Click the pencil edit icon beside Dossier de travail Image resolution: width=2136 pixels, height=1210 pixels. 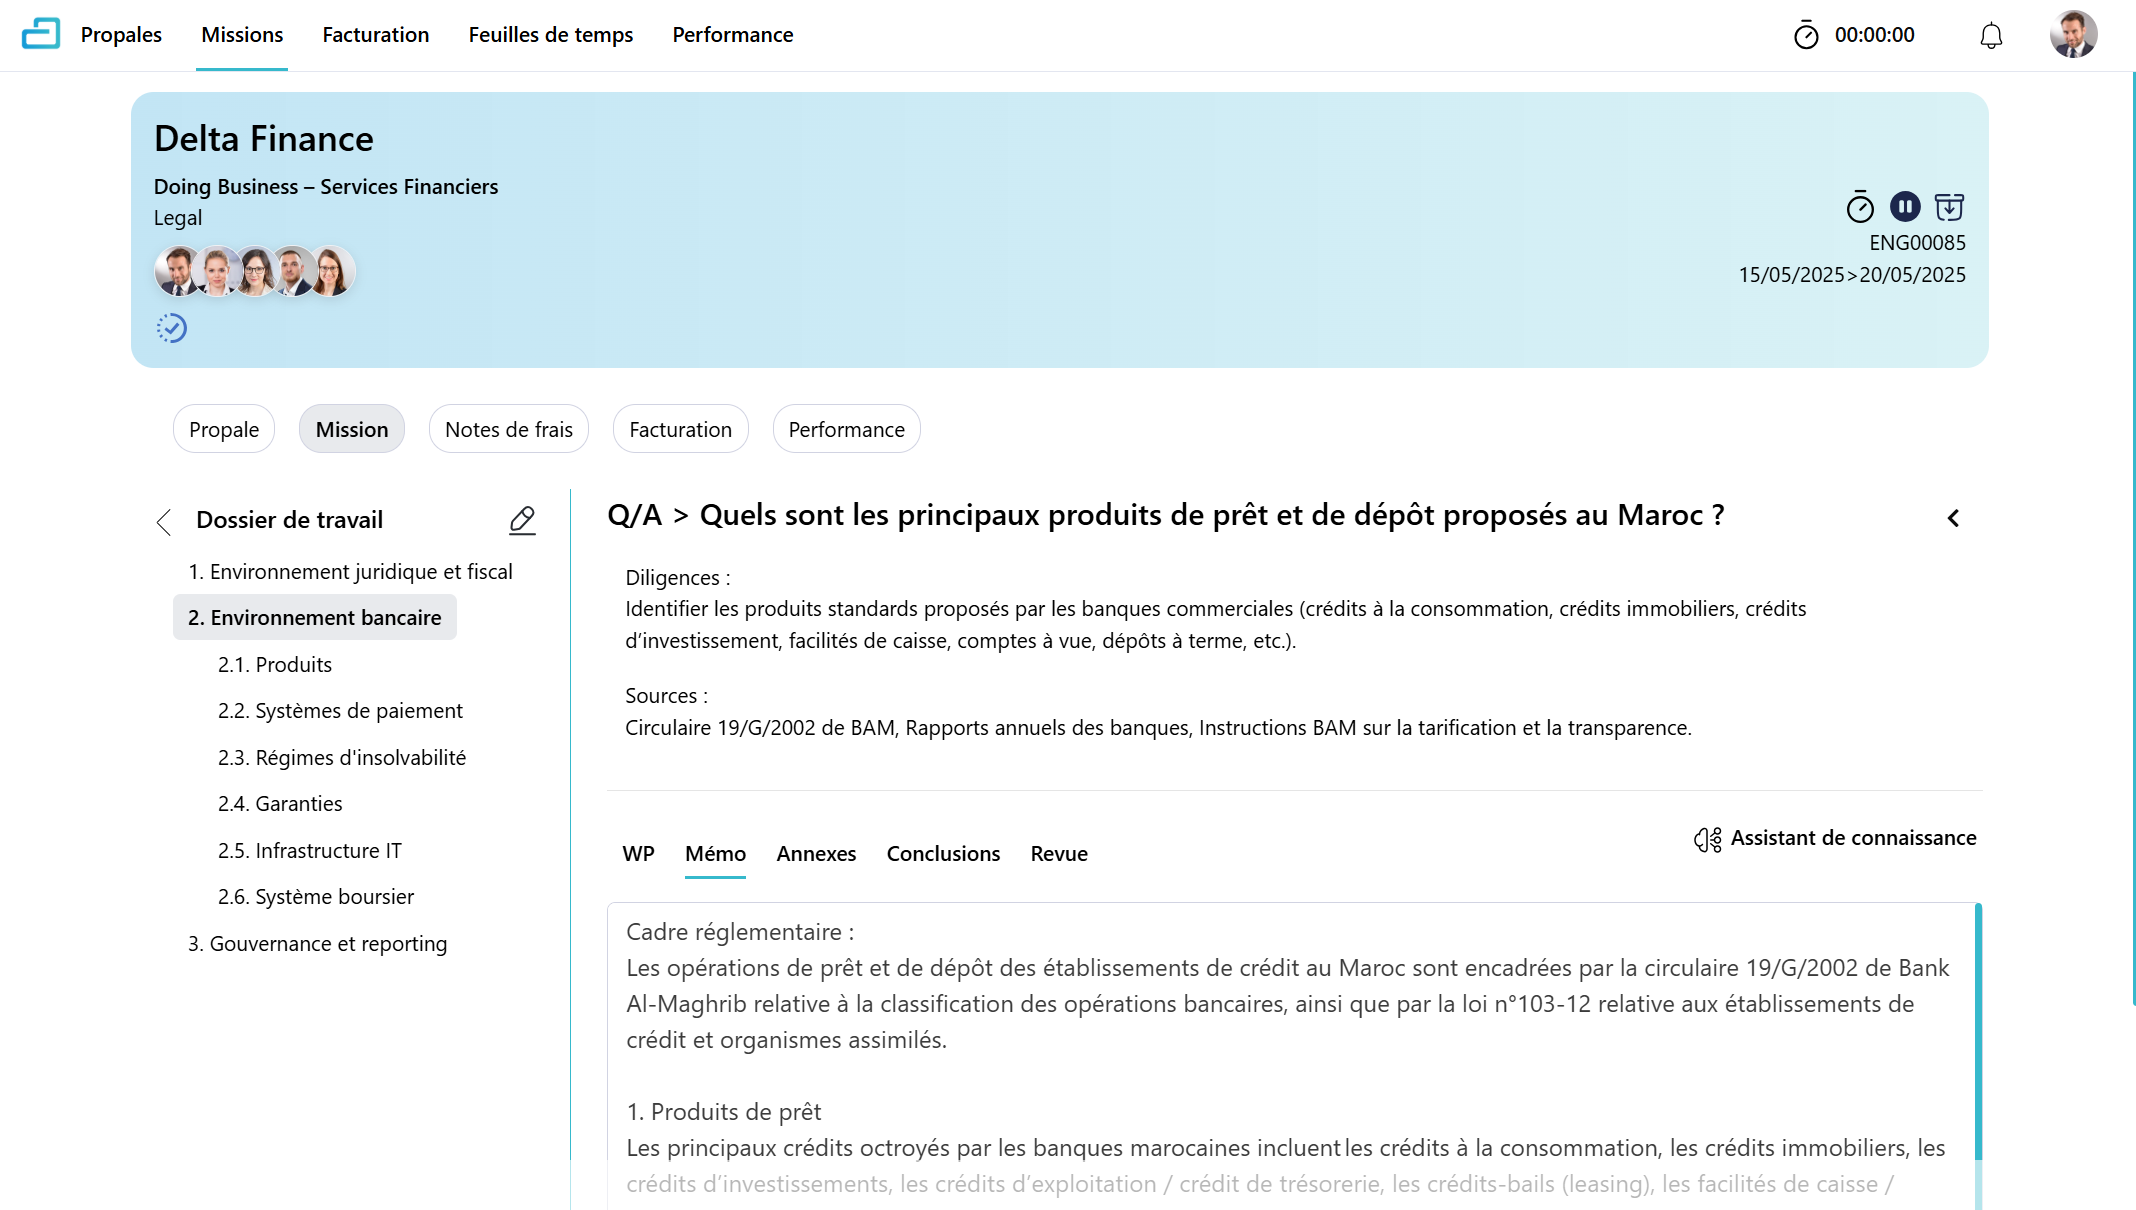click(522, 520)
